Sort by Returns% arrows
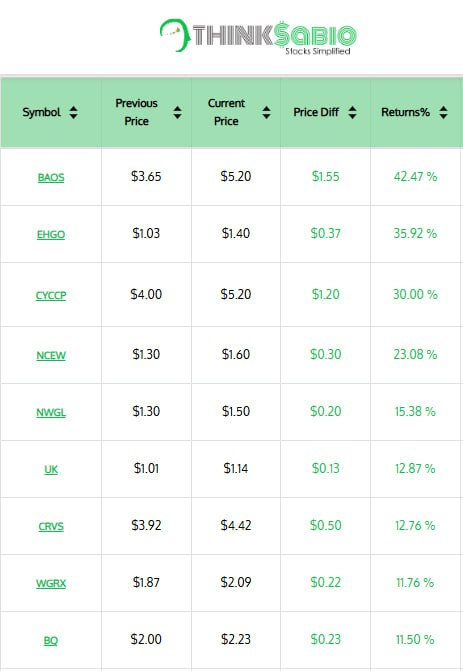The width and height of the screenshot is (463, 671). [443, 113]
